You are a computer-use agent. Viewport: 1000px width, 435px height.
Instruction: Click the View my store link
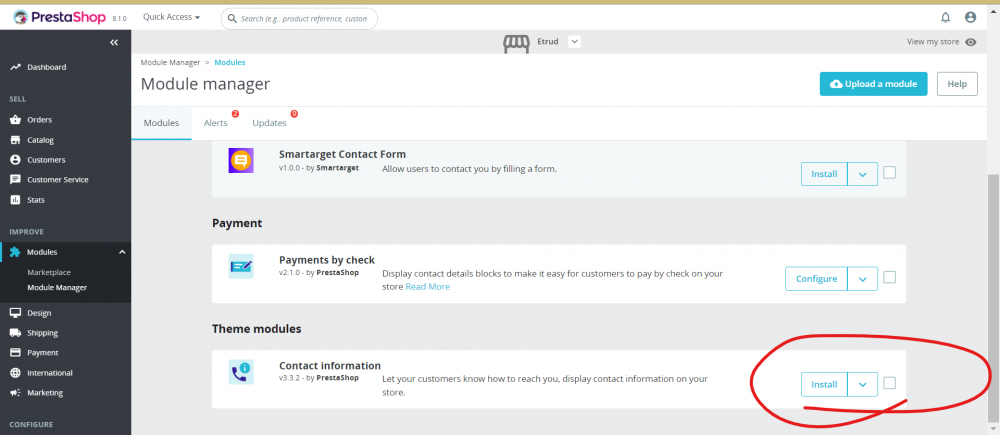point(932,42)
